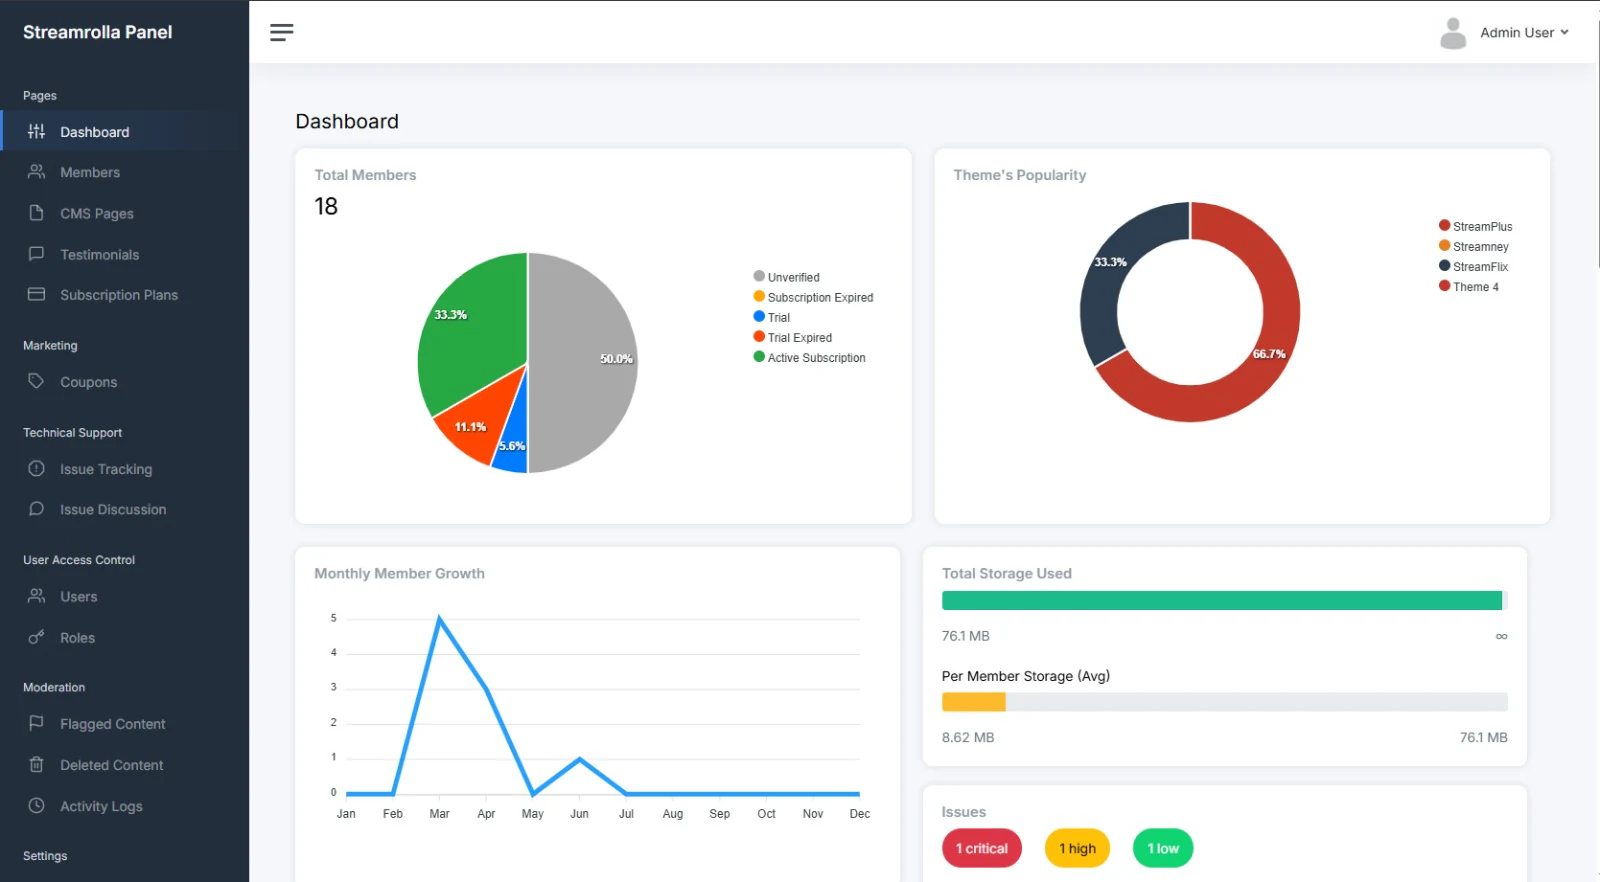This screenshot has width=1600, height=882.
Task: Click the Issue Discussion chat icon
Action: point(37,509)
